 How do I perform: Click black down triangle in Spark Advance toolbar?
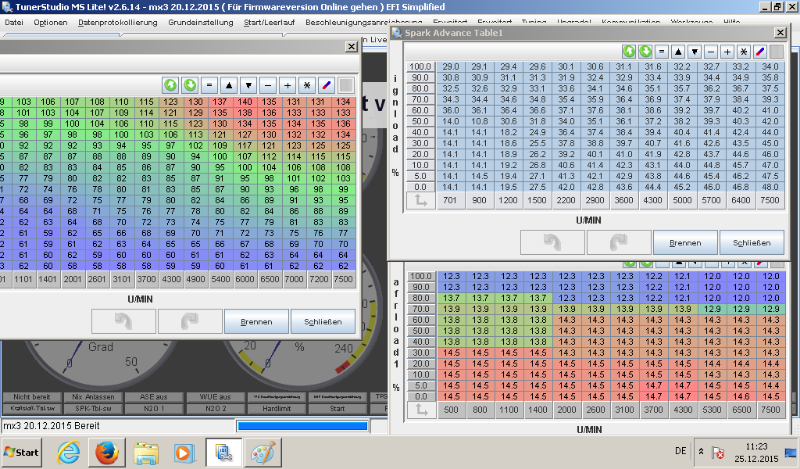(x=694, y=50)
